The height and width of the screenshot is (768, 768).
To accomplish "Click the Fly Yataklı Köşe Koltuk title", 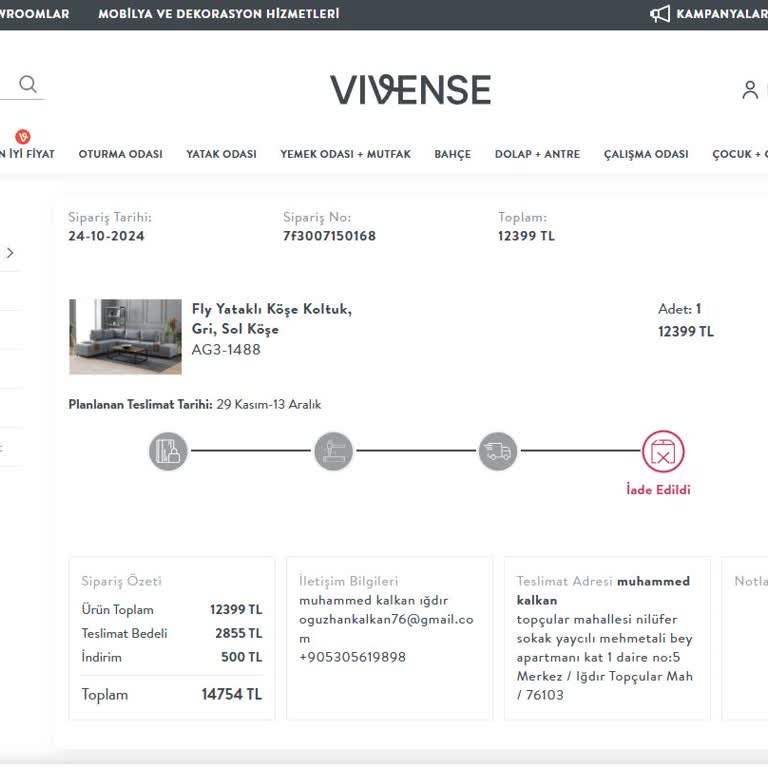I will [x=272, y=319].
